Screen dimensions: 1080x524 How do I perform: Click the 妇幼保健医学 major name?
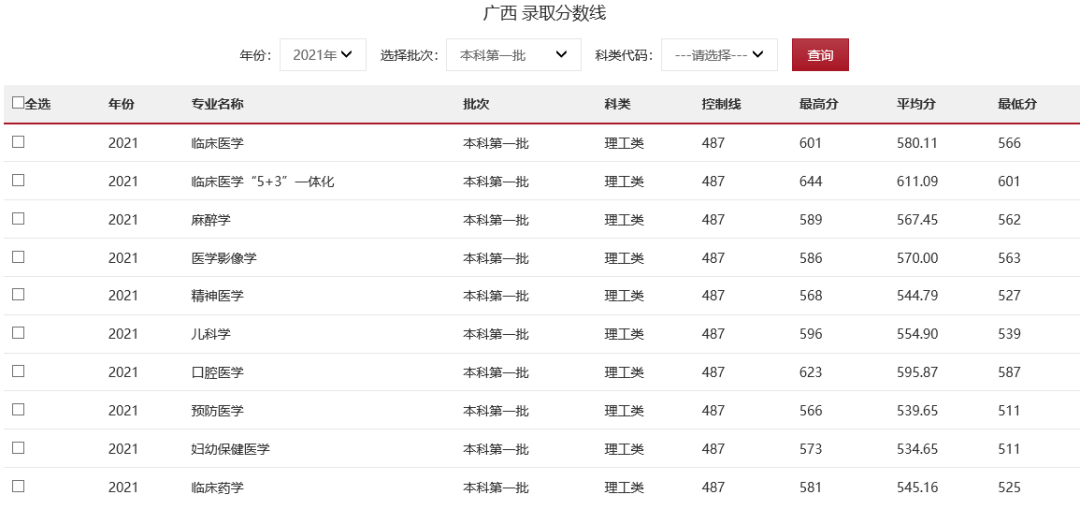[x=230, y=449]
